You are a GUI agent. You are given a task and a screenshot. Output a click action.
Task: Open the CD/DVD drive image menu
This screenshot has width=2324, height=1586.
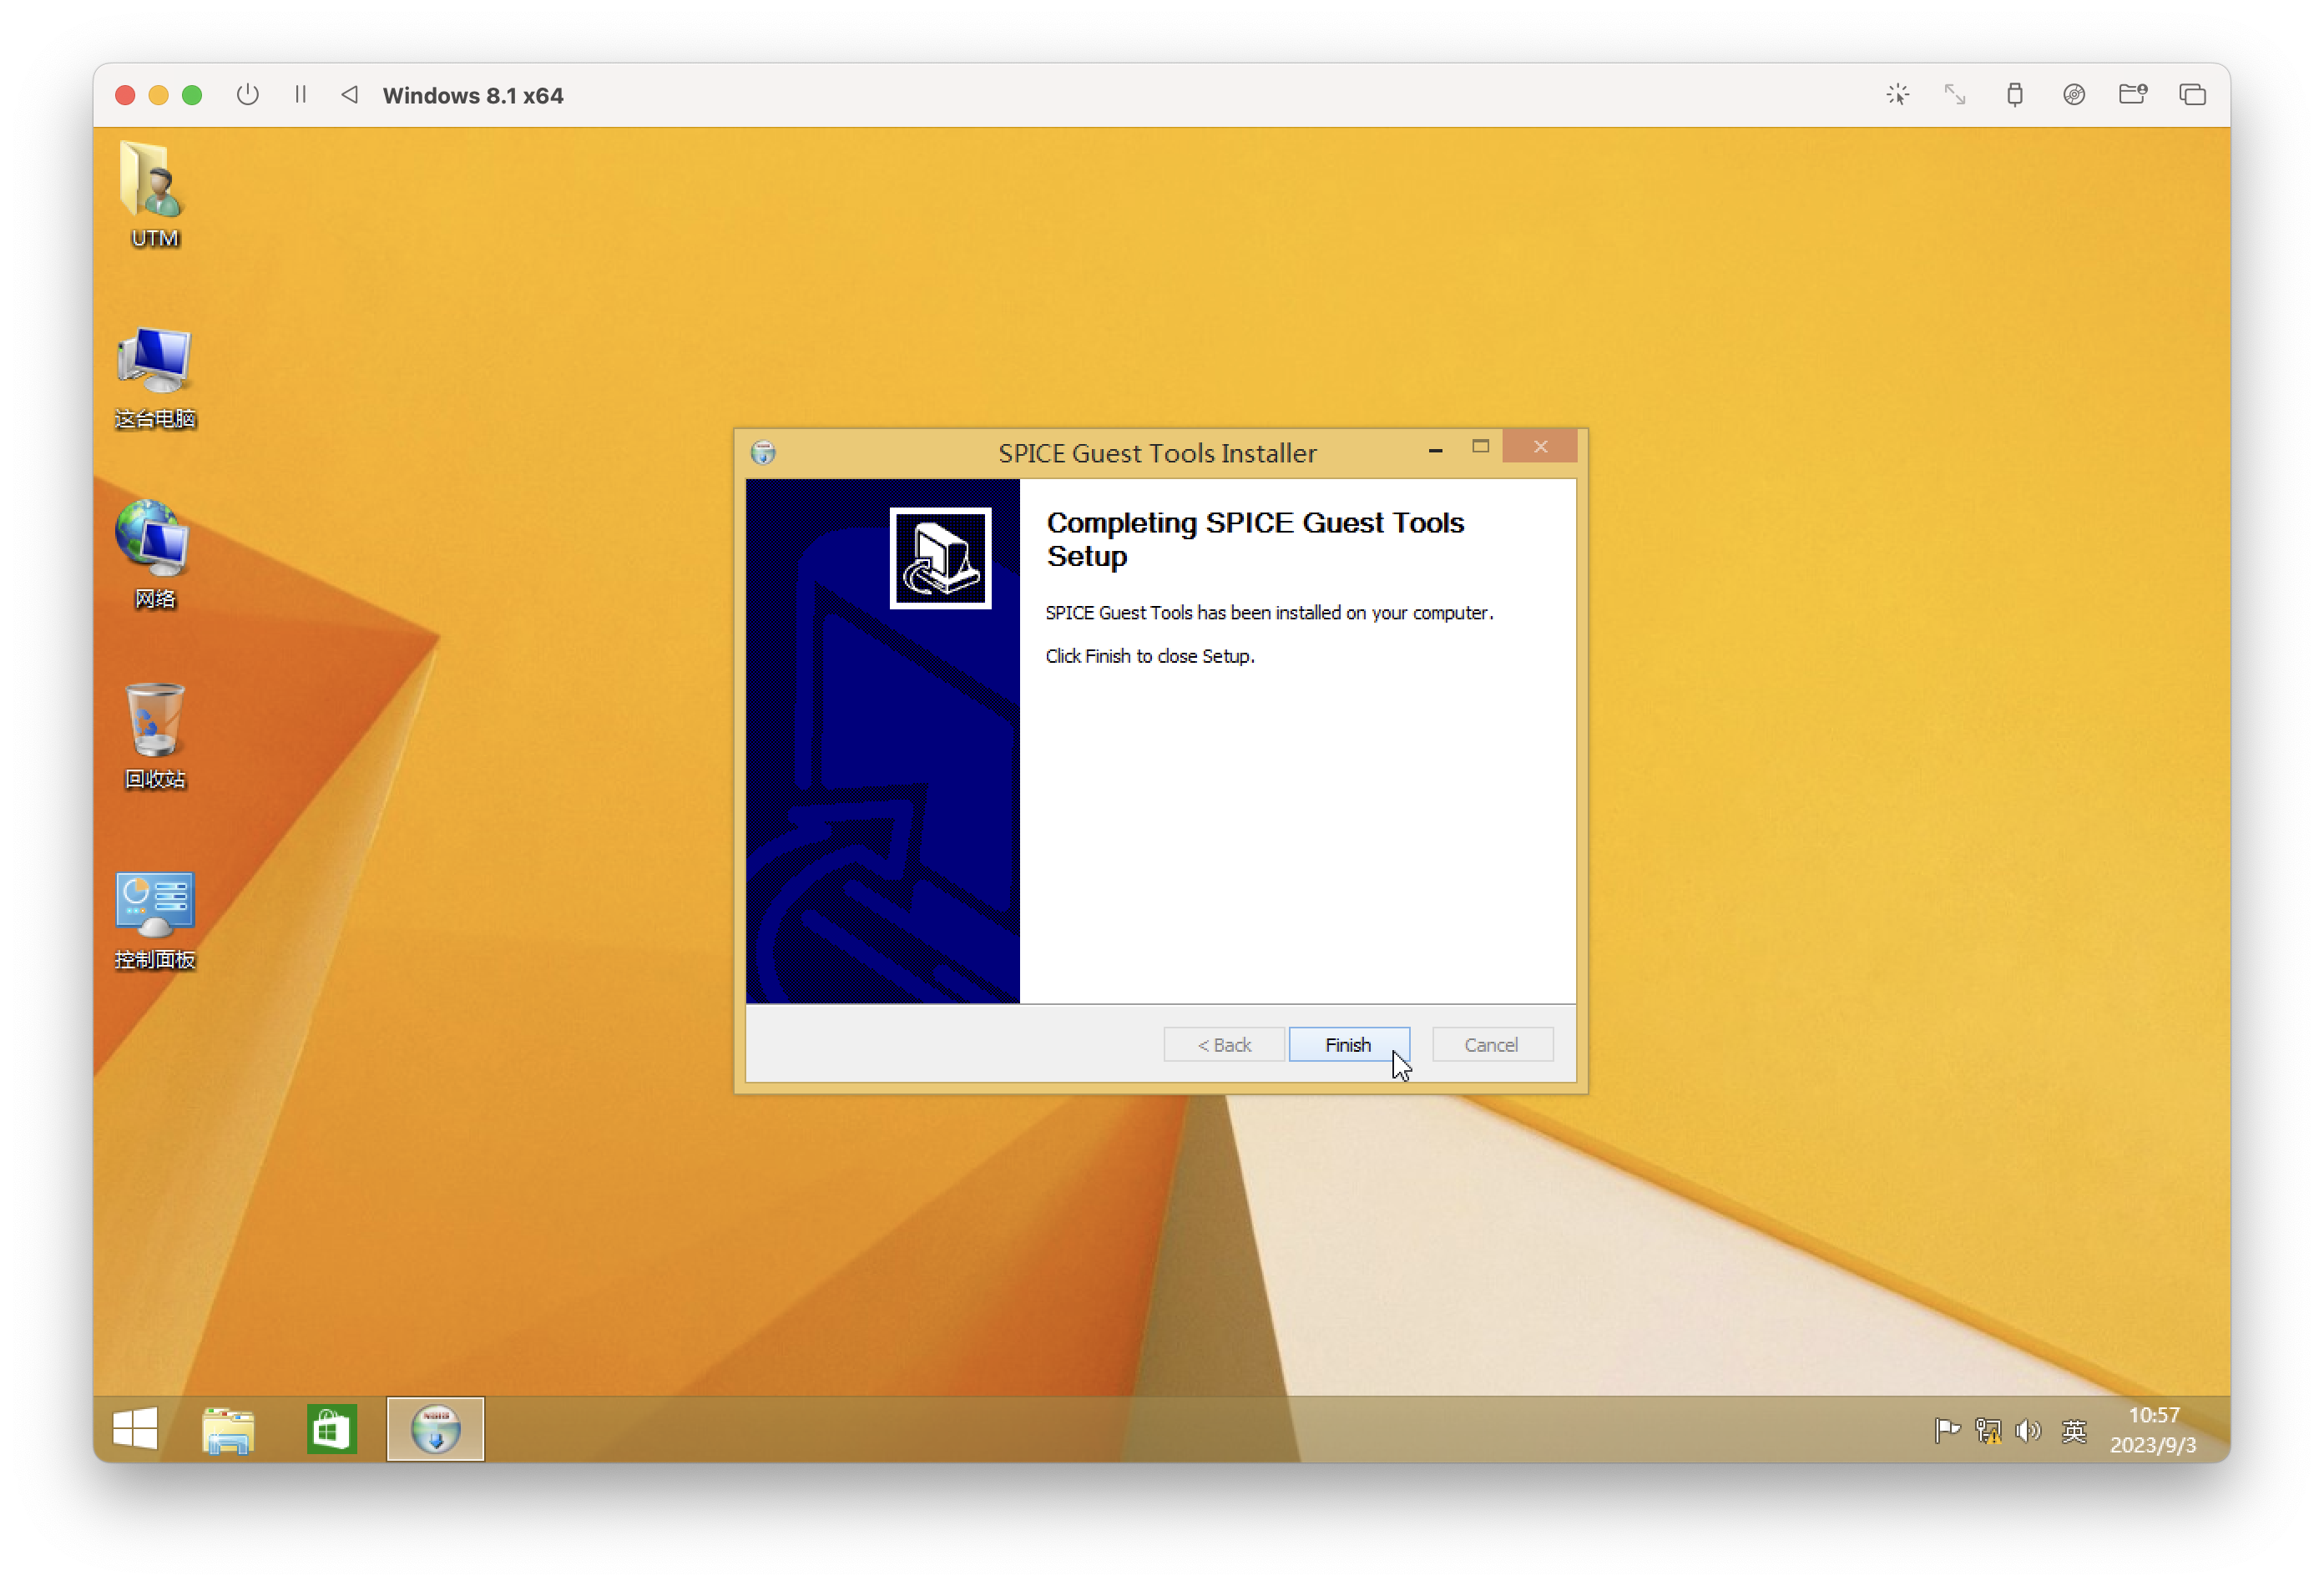pyautogui.click(x=2074, y=95)
